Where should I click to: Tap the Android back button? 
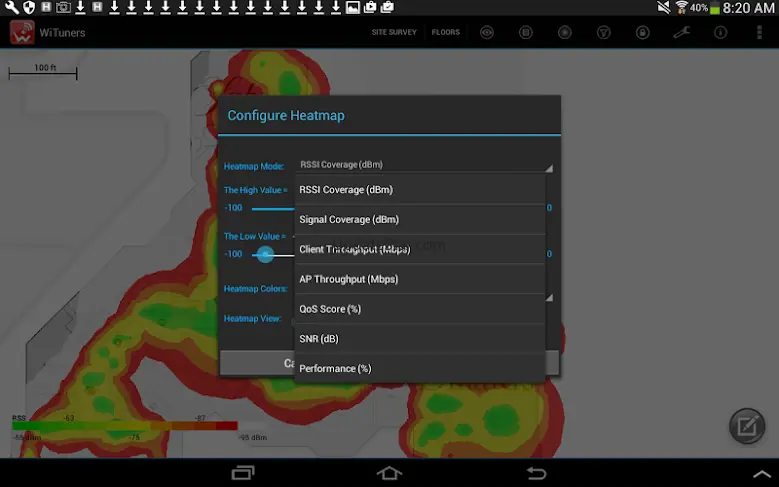pos(536,473)
